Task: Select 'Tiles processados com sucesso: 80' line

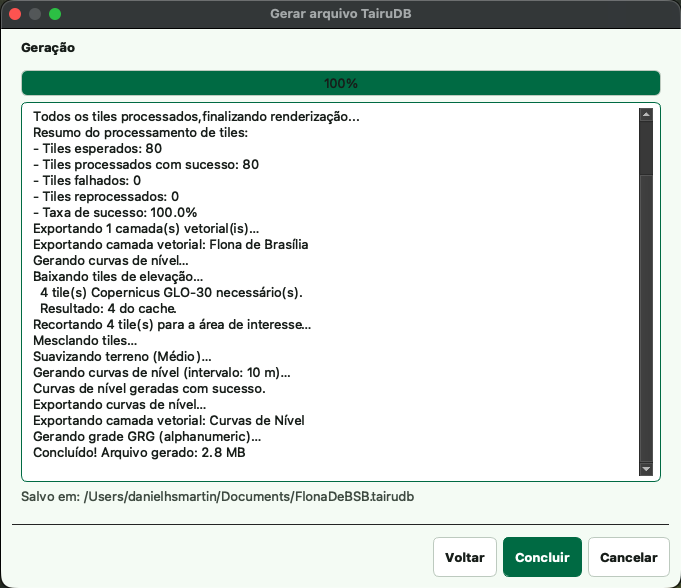Action: coord(146,165)
